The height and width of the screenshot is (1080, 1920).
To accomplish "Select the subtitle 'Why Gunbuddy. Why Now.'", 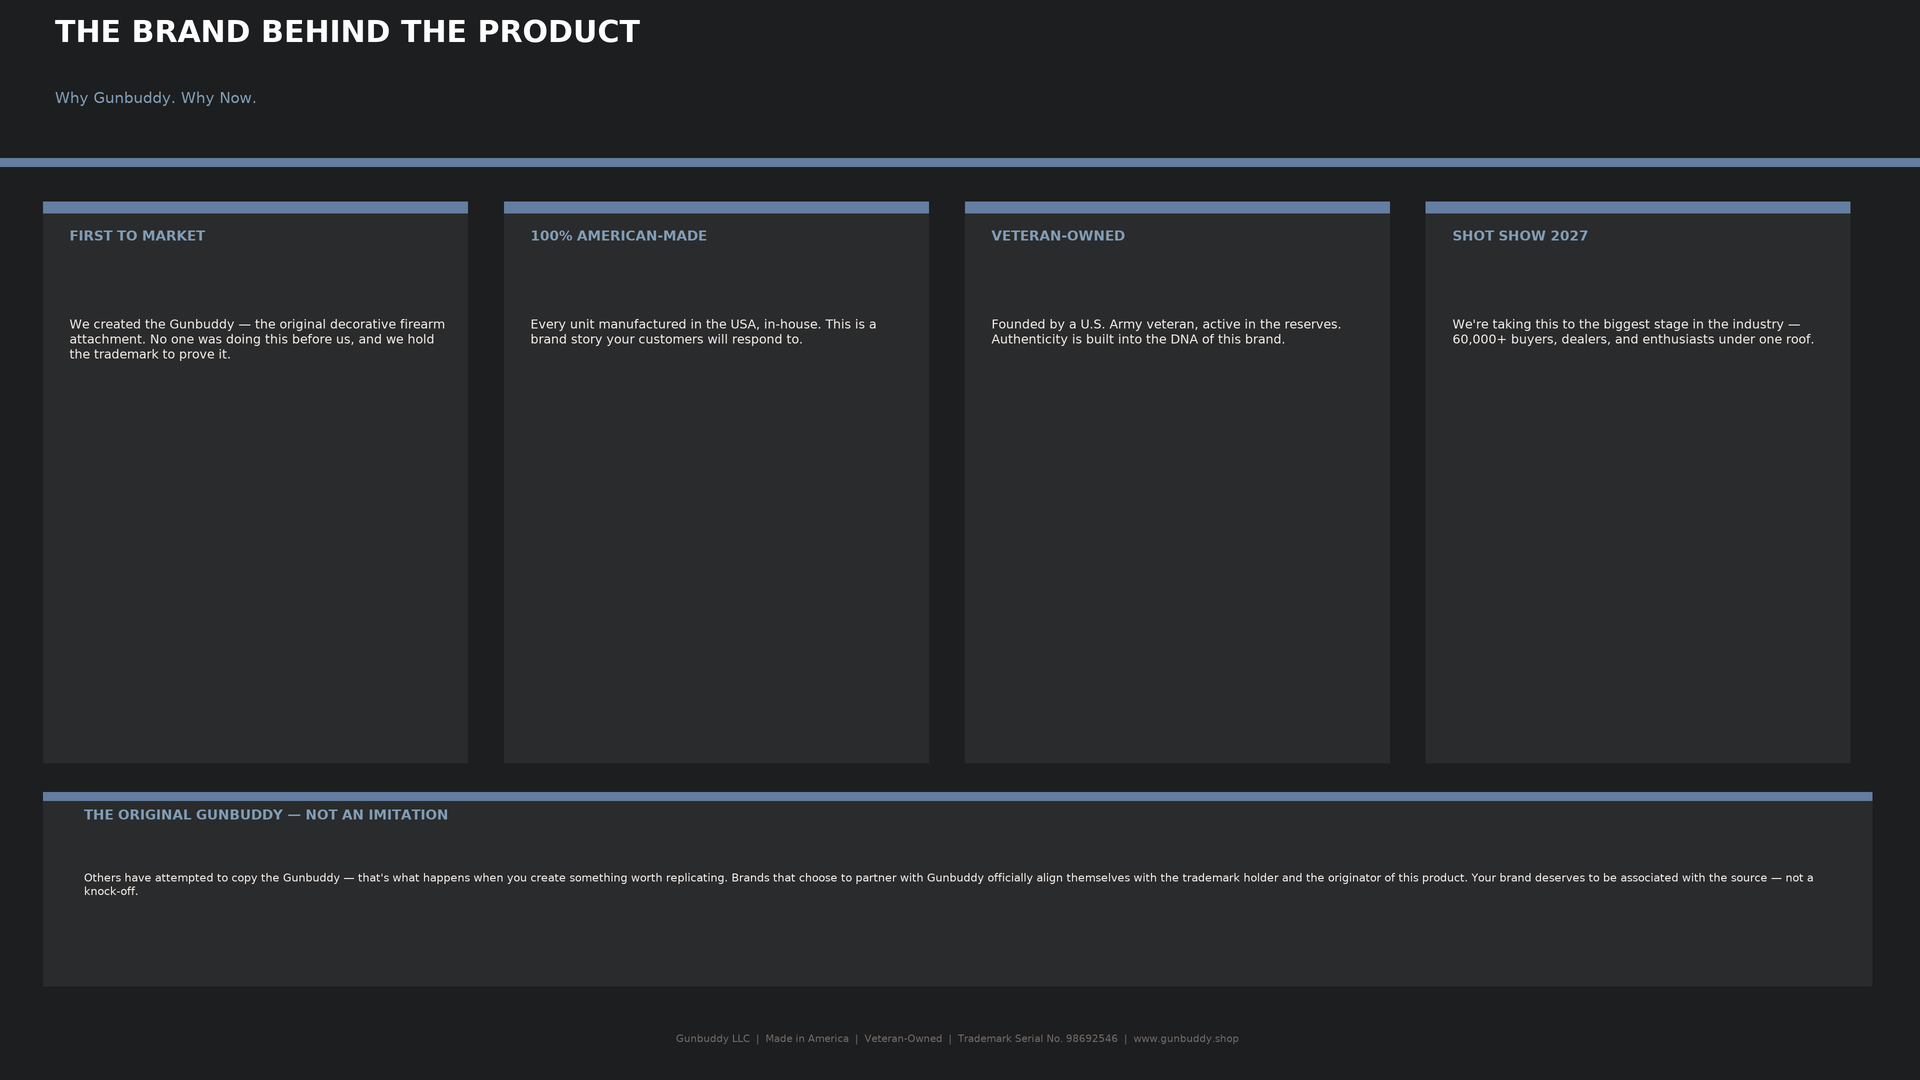I will [156, 98].
